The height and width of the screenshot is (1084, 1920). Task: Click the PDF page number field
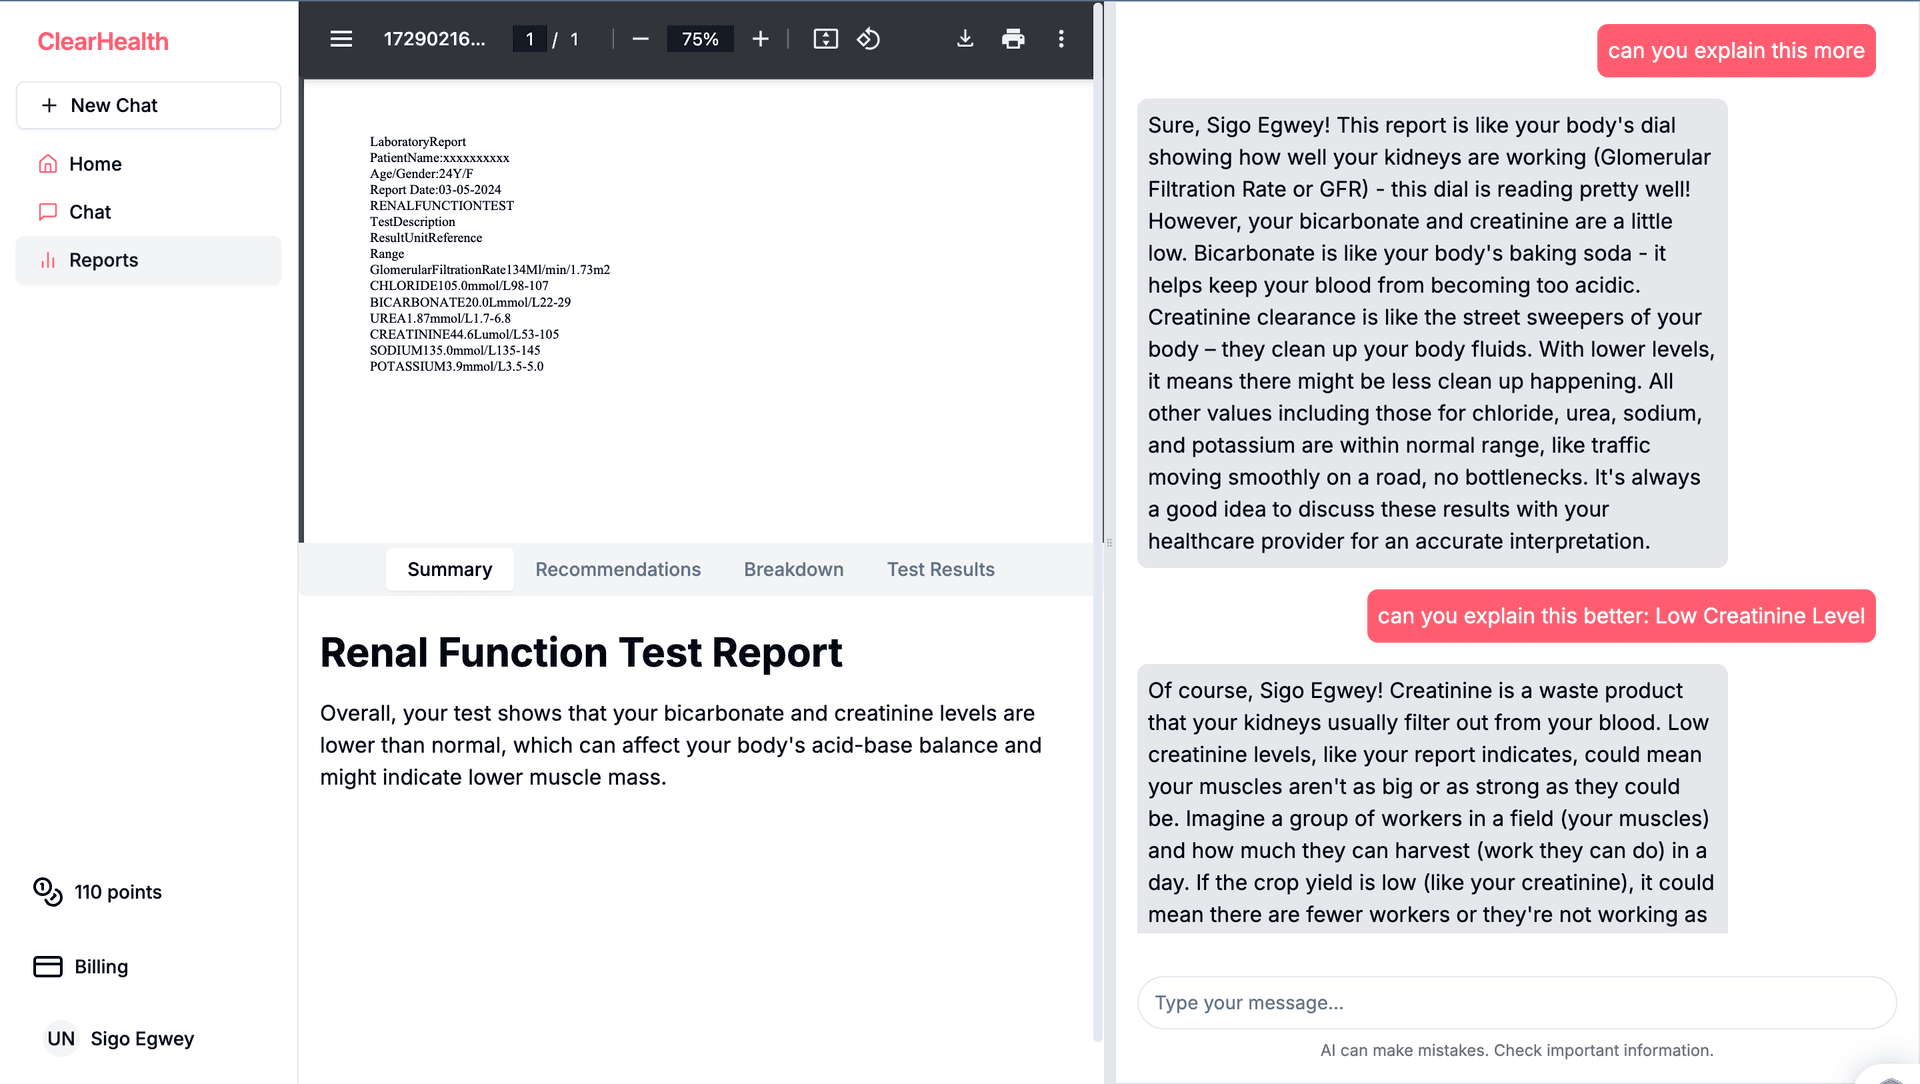pos(529,39)
